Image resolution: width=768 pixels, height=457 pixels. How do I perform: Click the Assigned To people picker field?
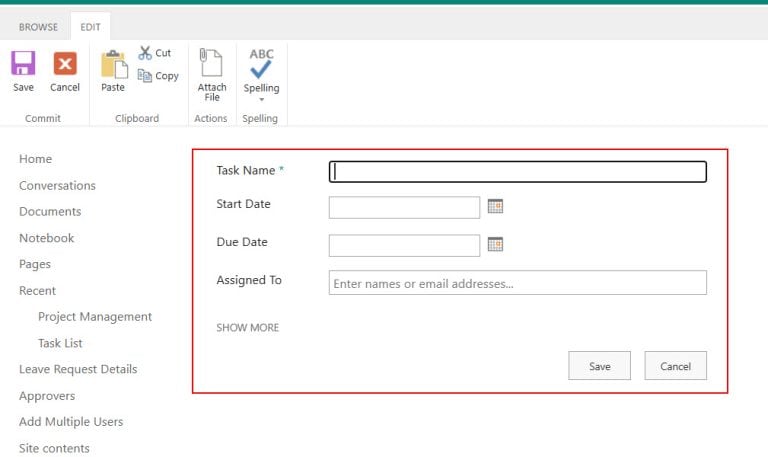coord(518,283)
